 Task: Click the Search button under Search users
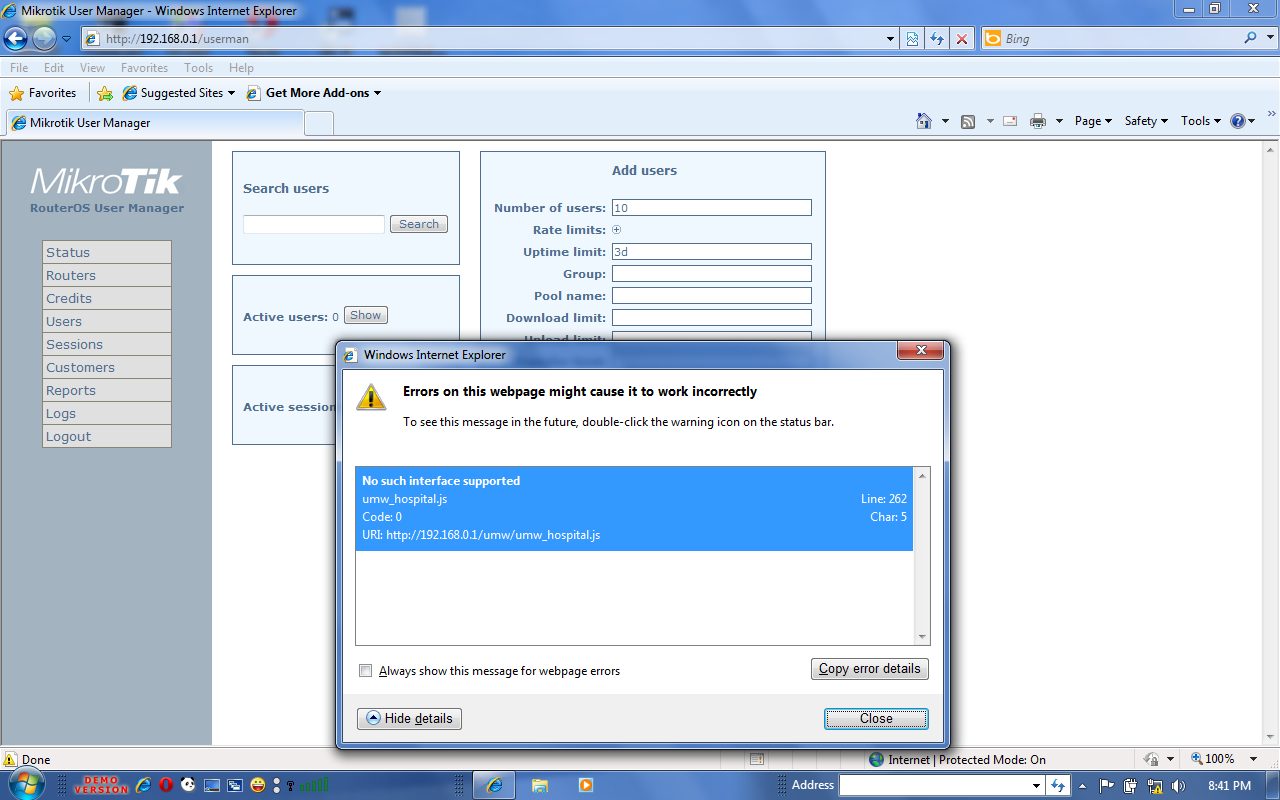419,224
